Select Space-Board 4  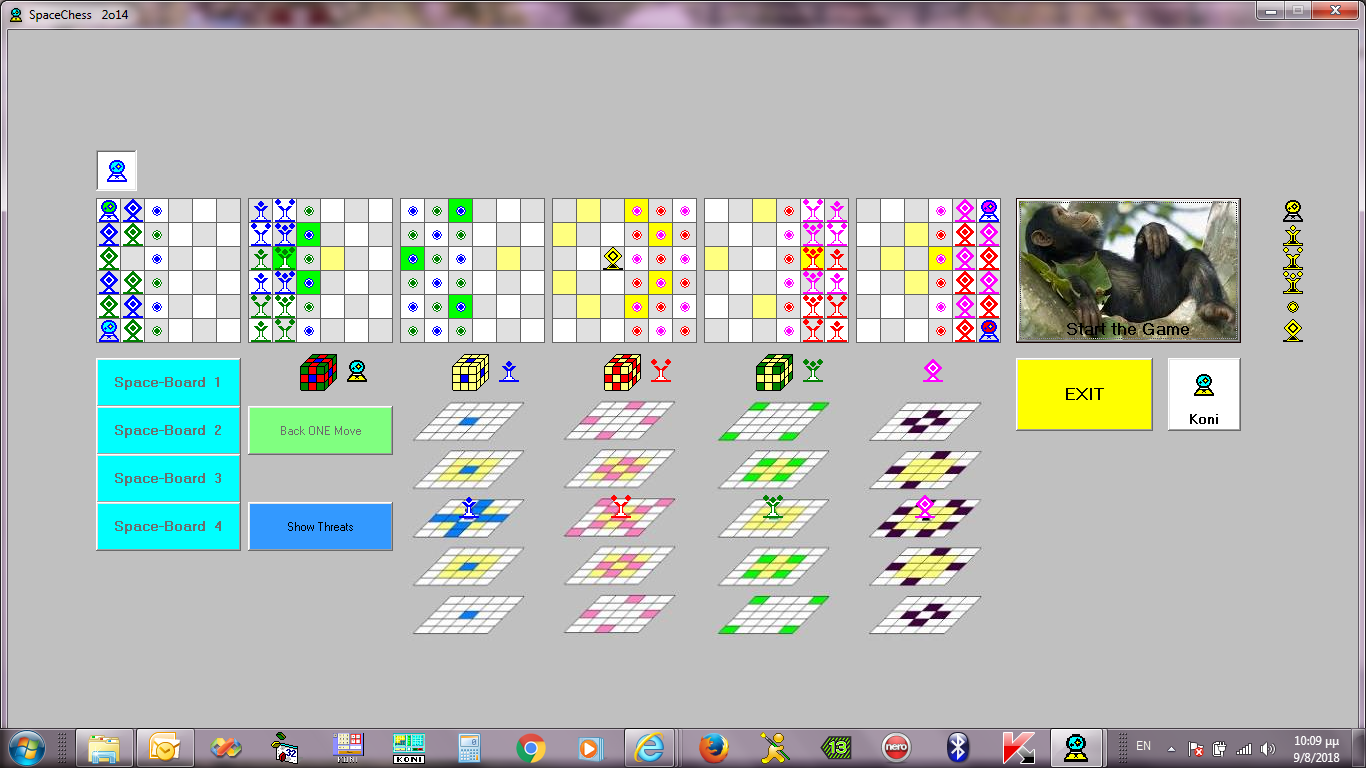[x=168, y=526]
